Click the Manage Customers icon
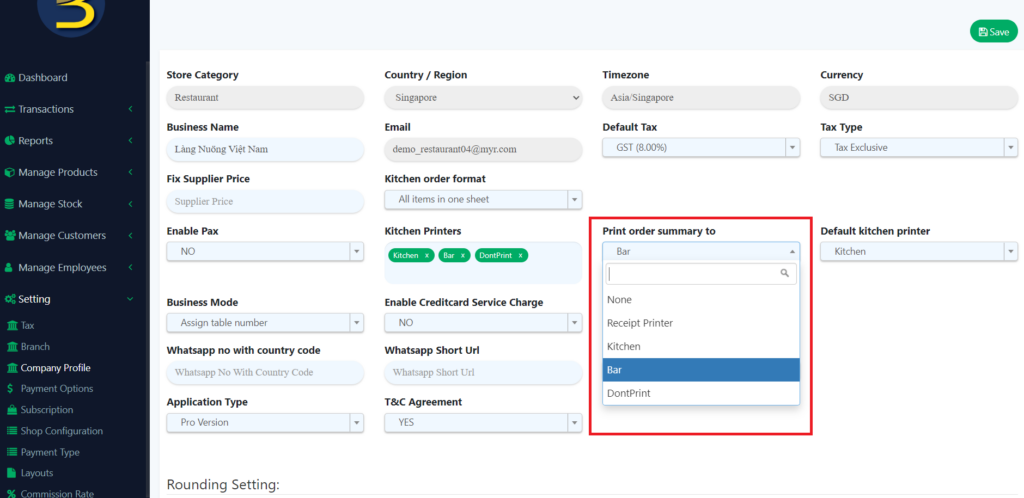The height and width of the screenshot is (498, 1024). pos(10,236)
